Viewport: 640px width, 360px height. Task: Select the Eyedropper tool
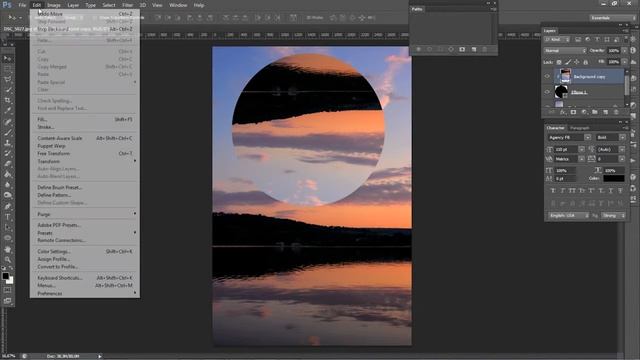pyautogui.click(x=7, y=111)
